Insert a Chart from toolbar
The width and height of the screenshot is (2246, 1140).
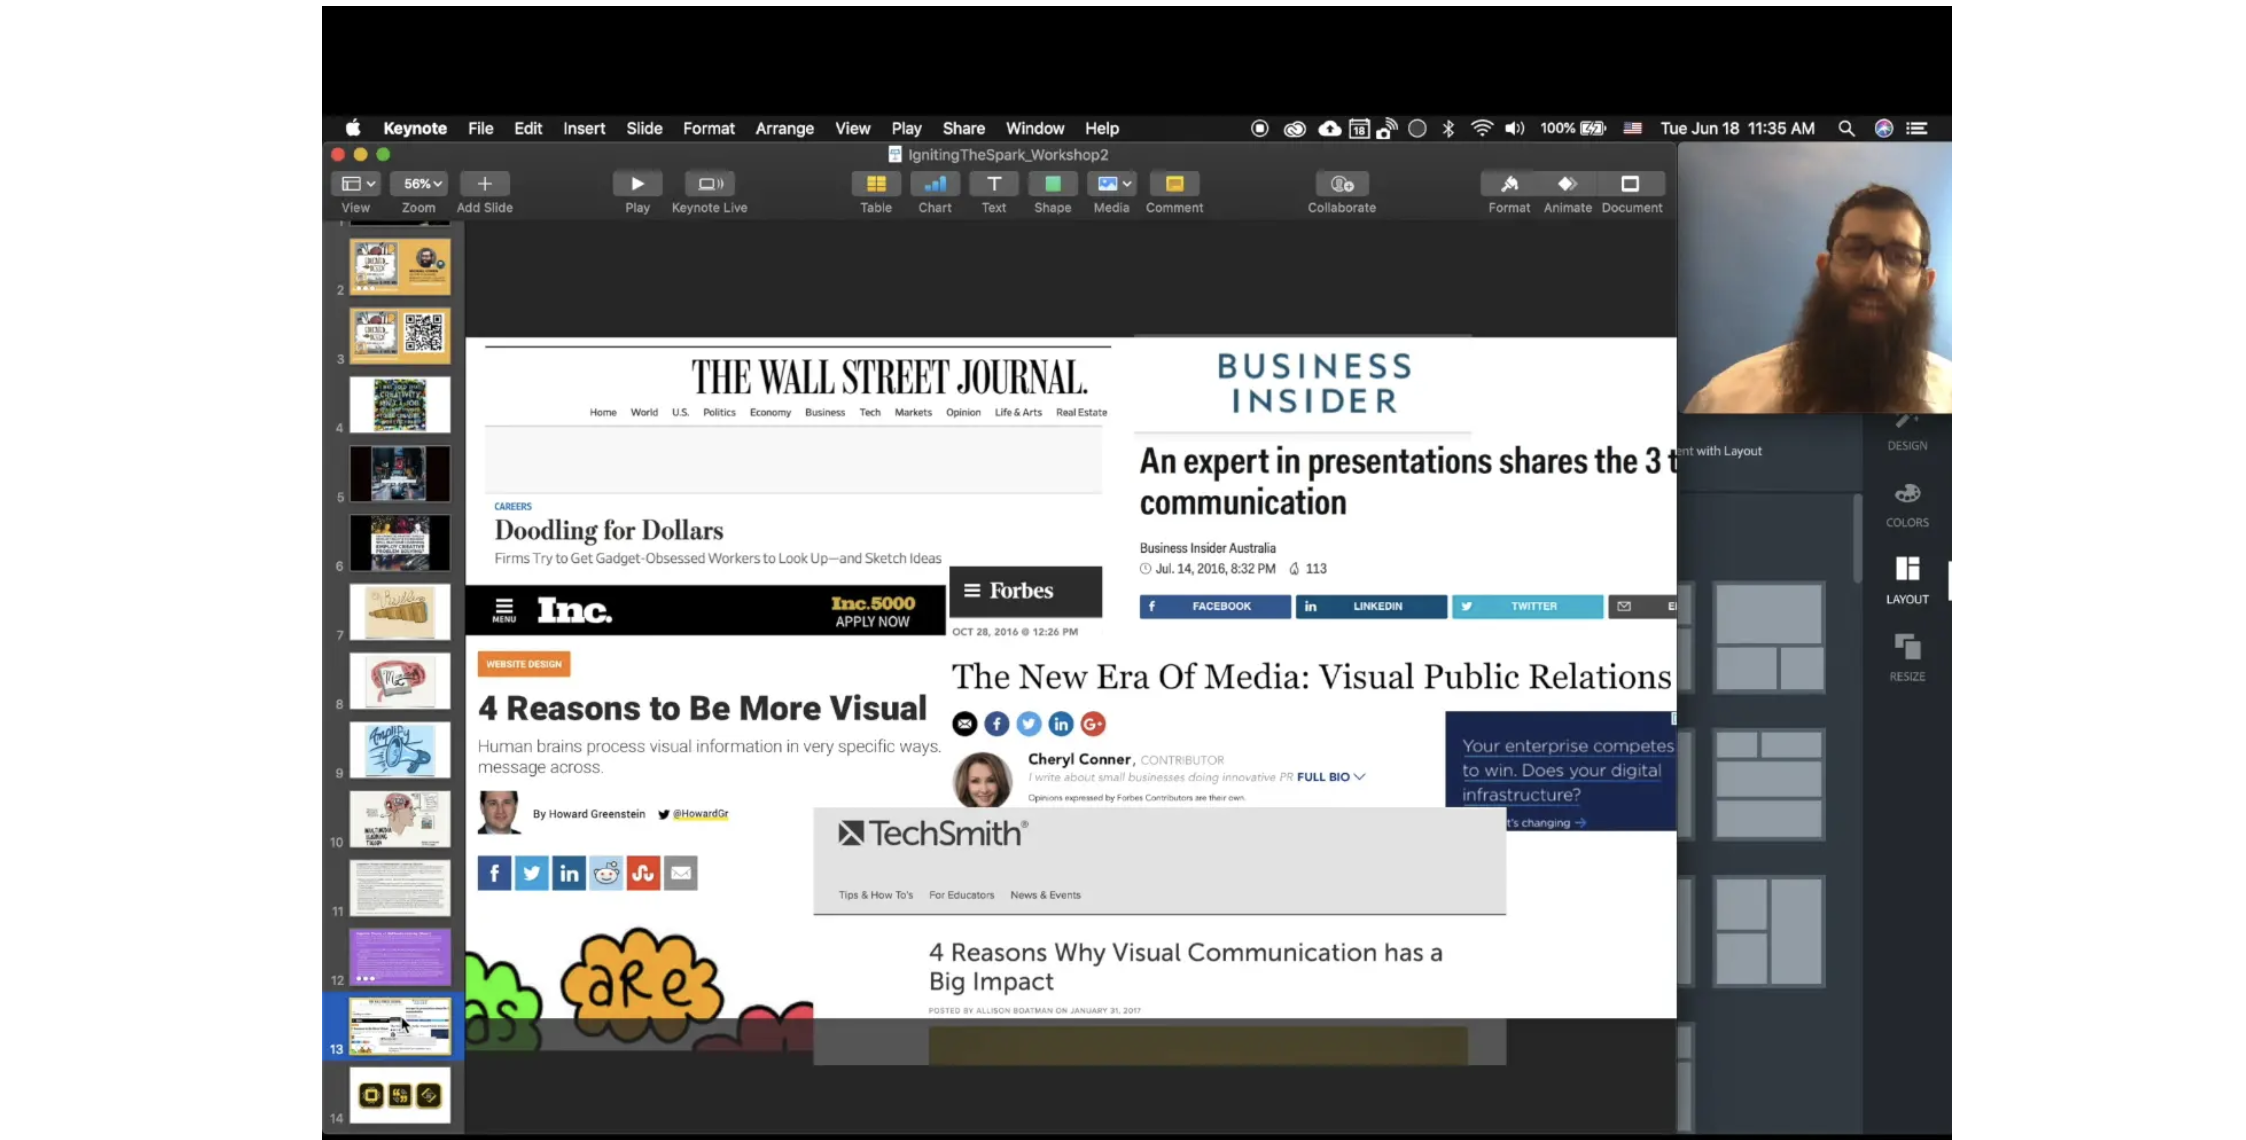click(935, 184)
